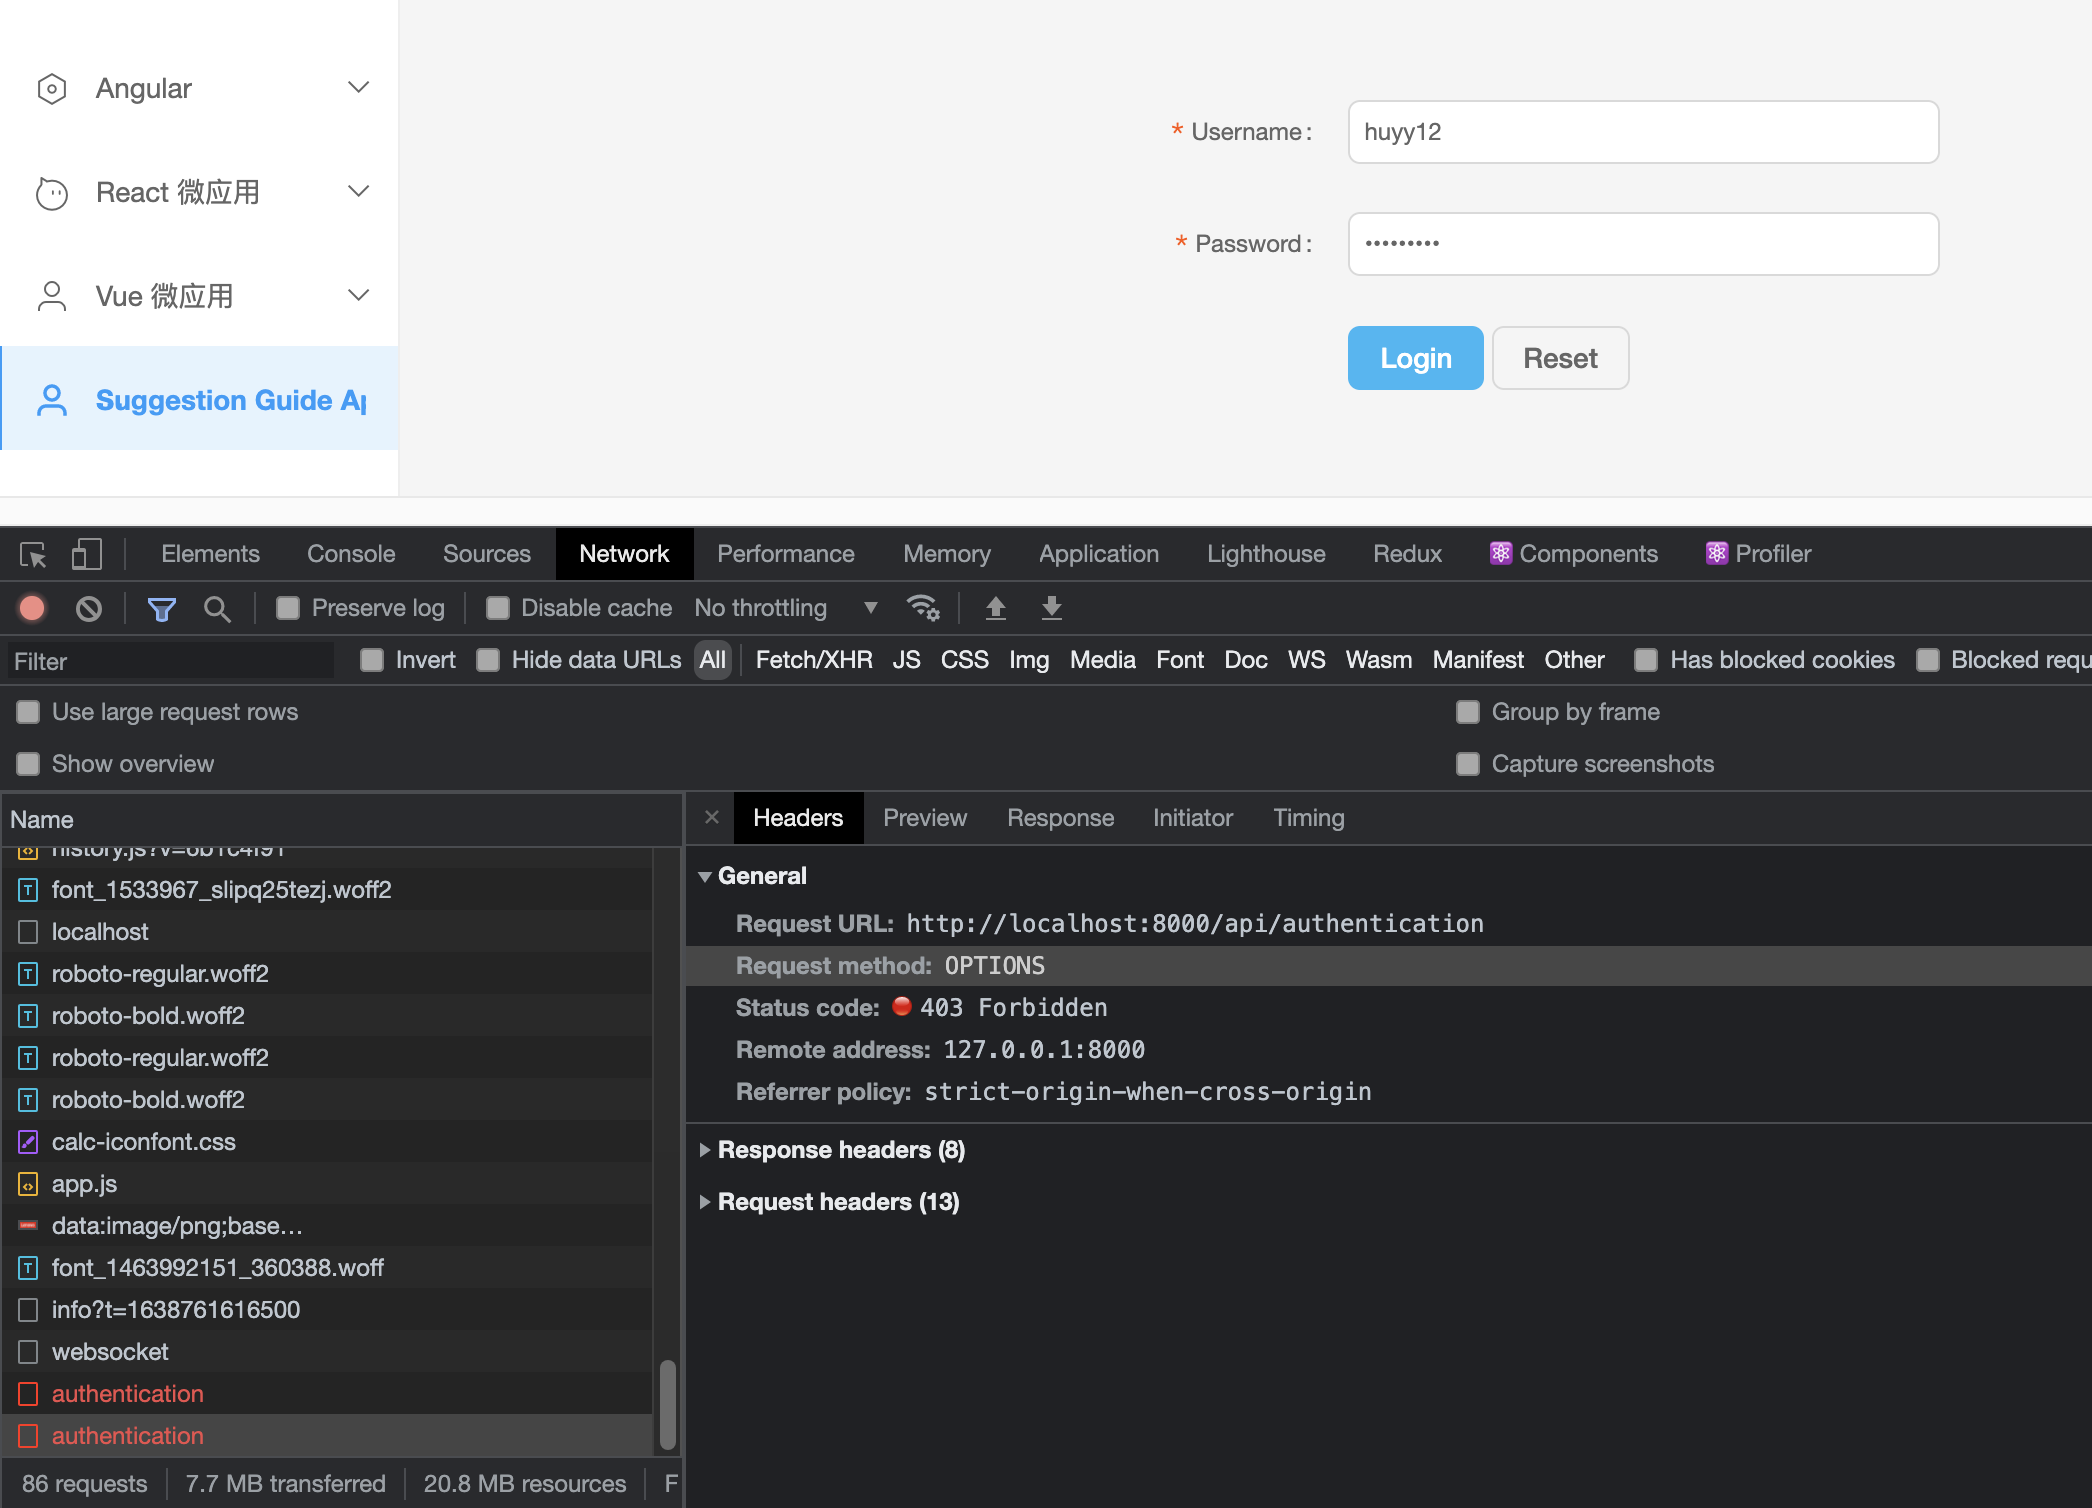This screenshot has height=1508, width=2092.
Task: Check Hide data URLs
Action: (x=488, y=660)
